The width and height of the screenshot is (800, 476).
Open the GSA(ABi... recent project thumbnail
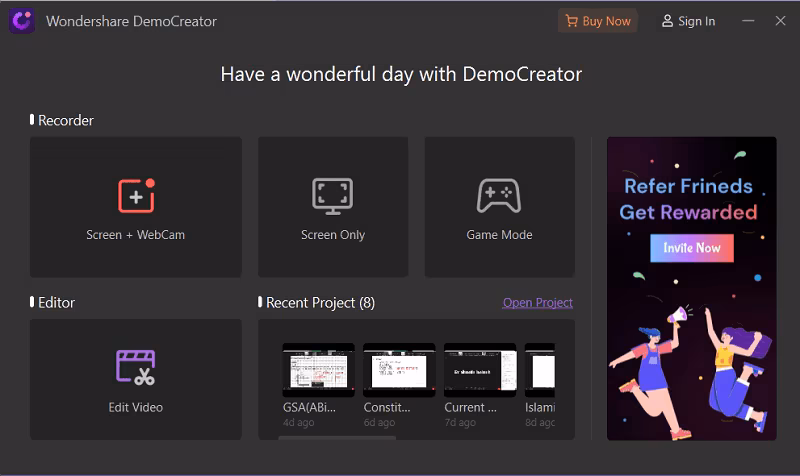tap(318, 370)
